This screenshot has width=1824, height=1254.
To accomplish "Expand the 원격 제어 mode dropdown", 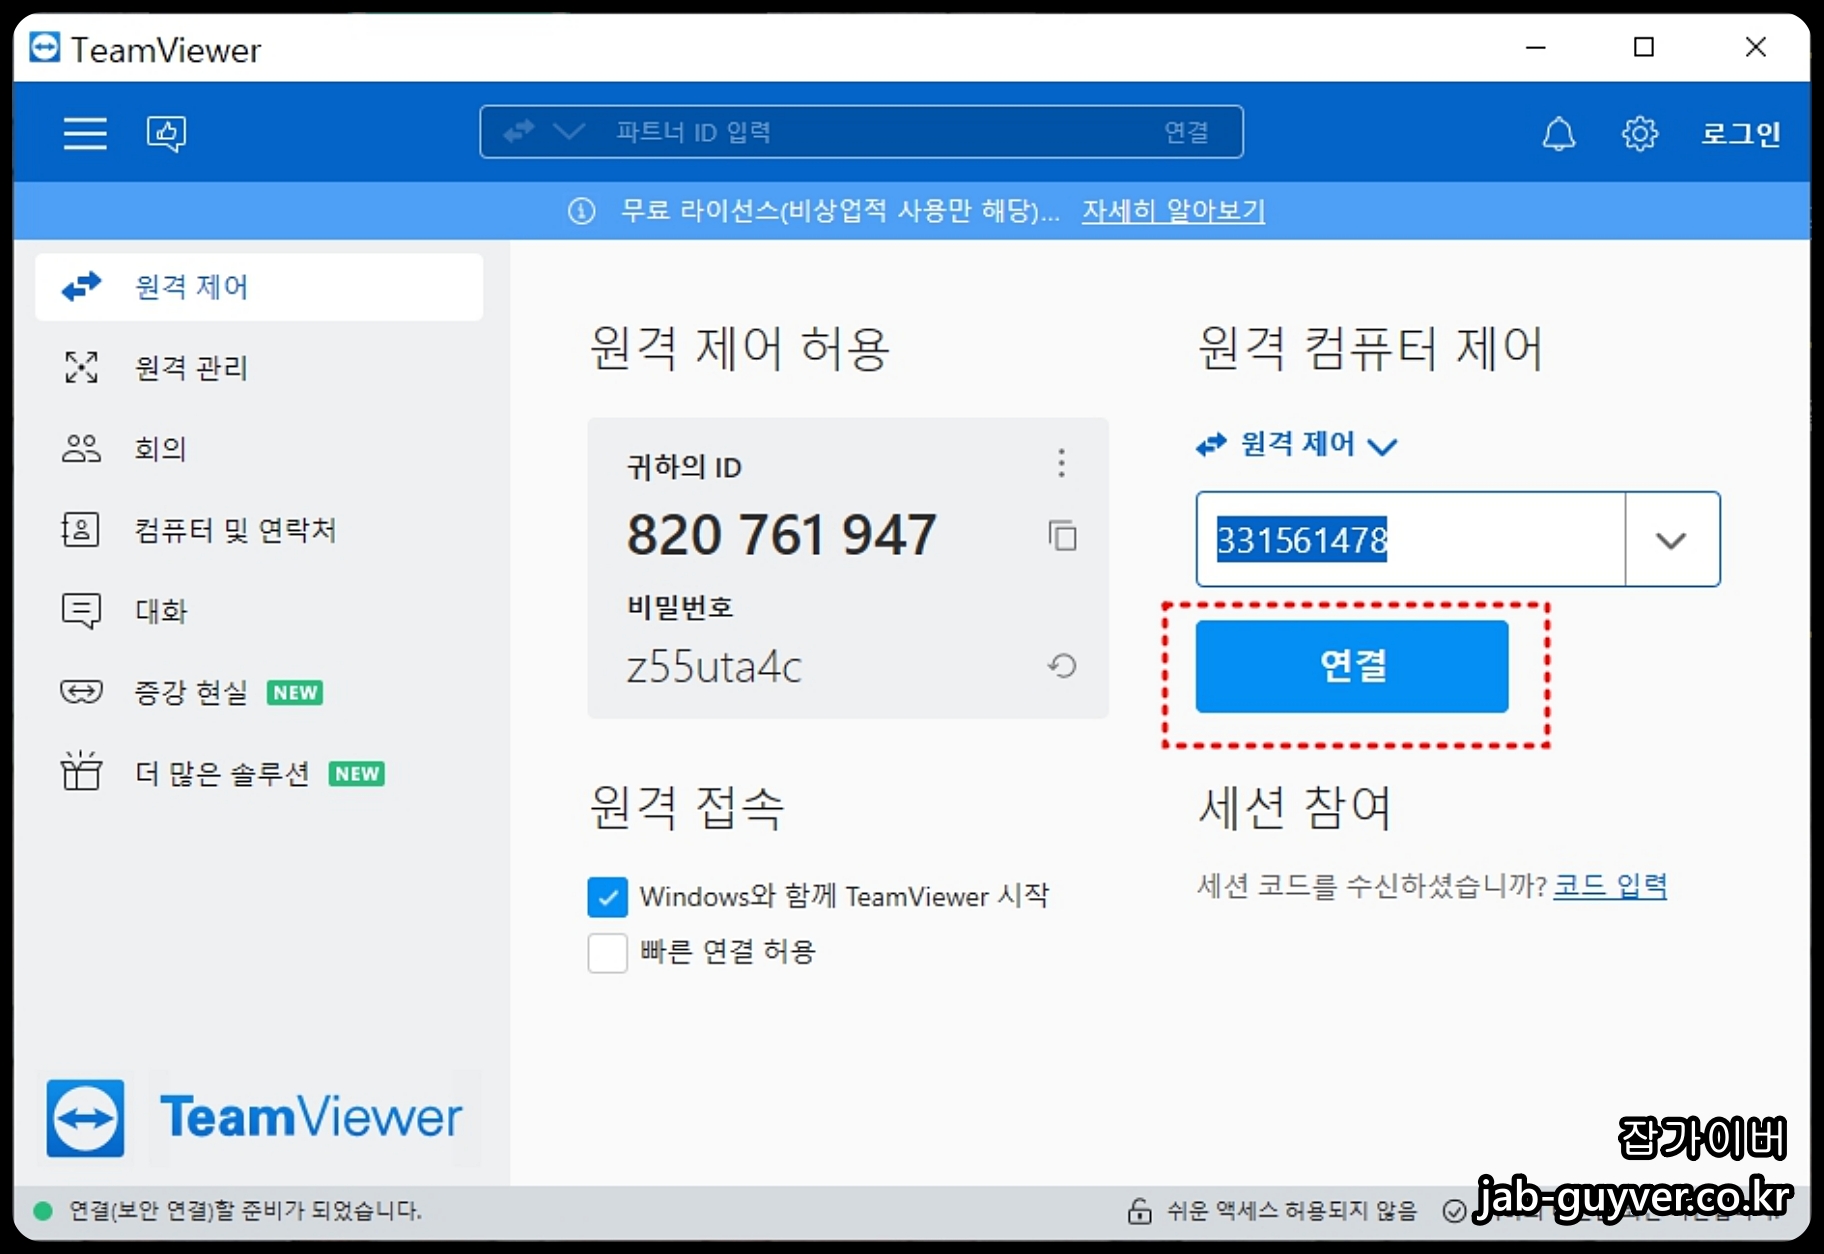I will (1297, 445).
